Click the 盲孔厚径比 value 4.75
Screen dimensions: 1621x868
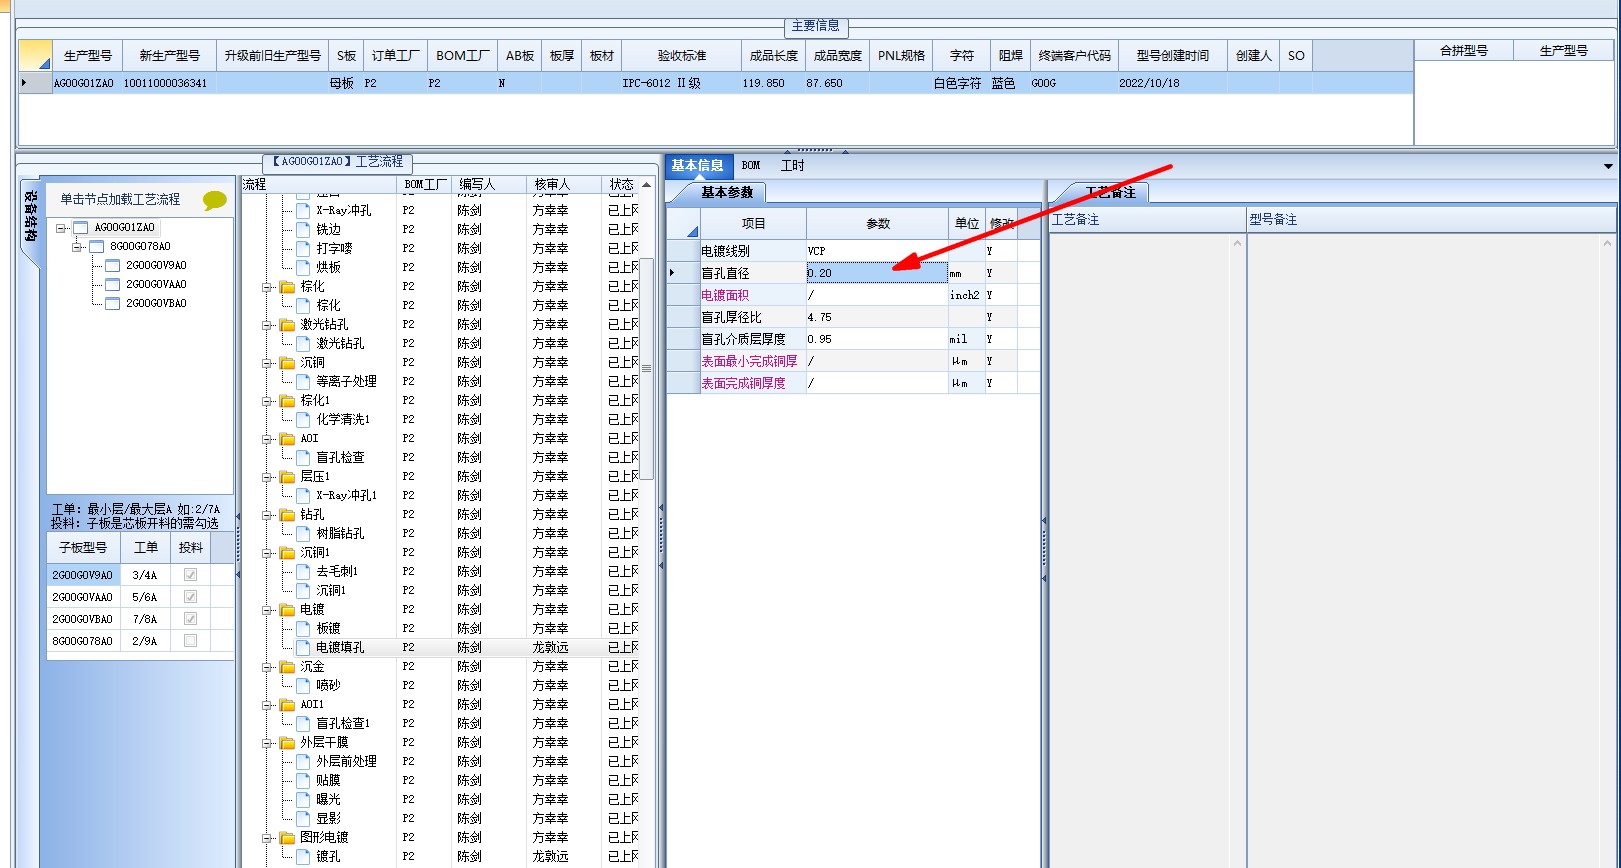click(877, 317)
